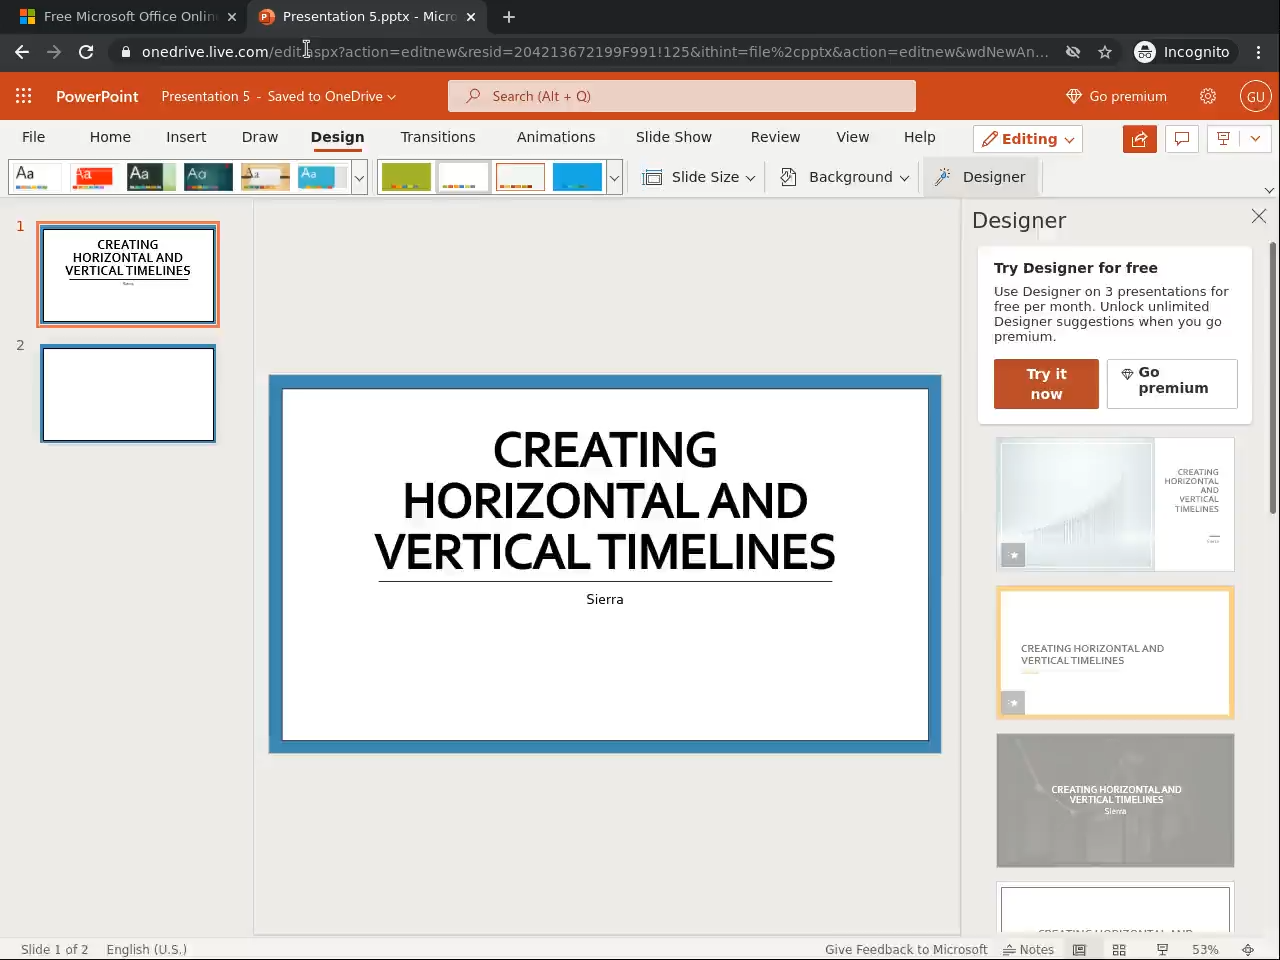Click the Share icon button
The height and width of the screenshot is (960, 1280).
1139,139
